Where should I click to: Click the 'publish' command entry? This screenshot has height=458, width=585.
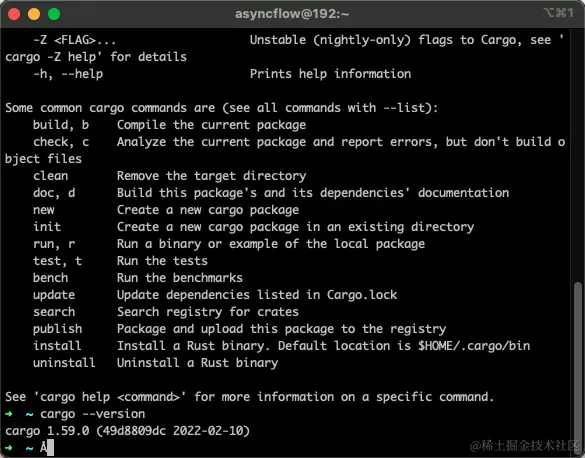tap(57, 329)
